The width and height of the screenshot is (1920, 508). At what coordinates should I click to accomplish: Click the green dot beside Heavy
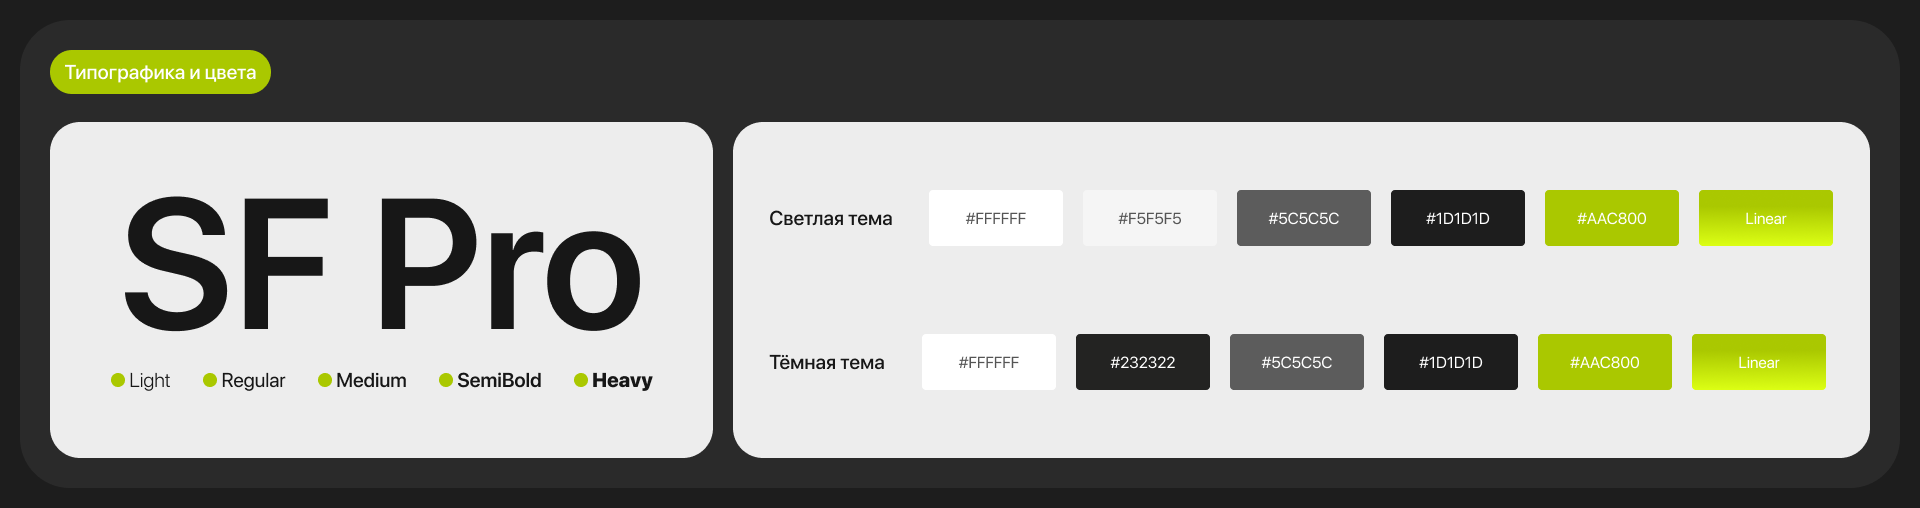(581, 380)
